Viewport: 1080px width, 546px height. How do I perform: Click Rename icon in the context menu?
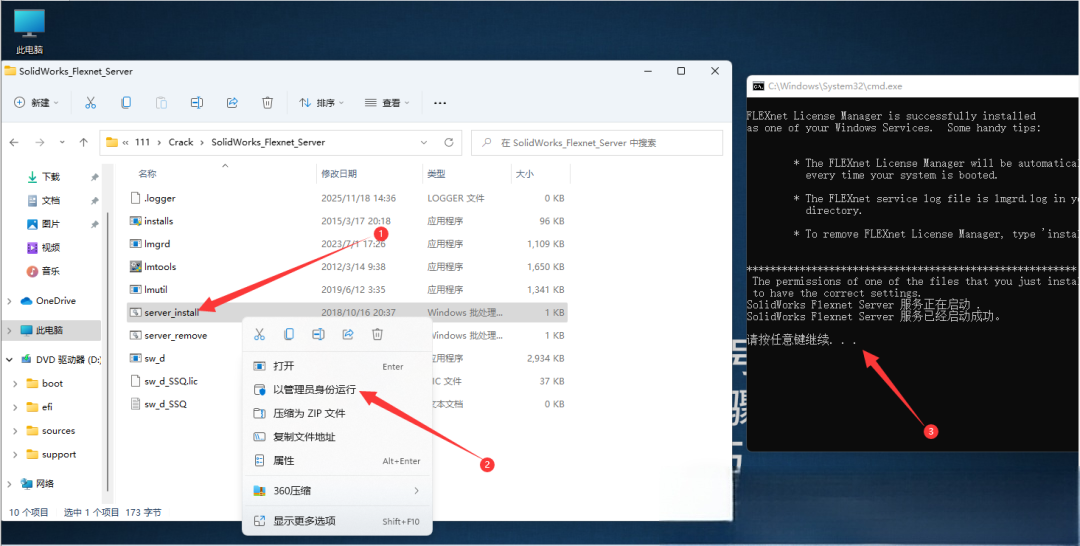318,335
